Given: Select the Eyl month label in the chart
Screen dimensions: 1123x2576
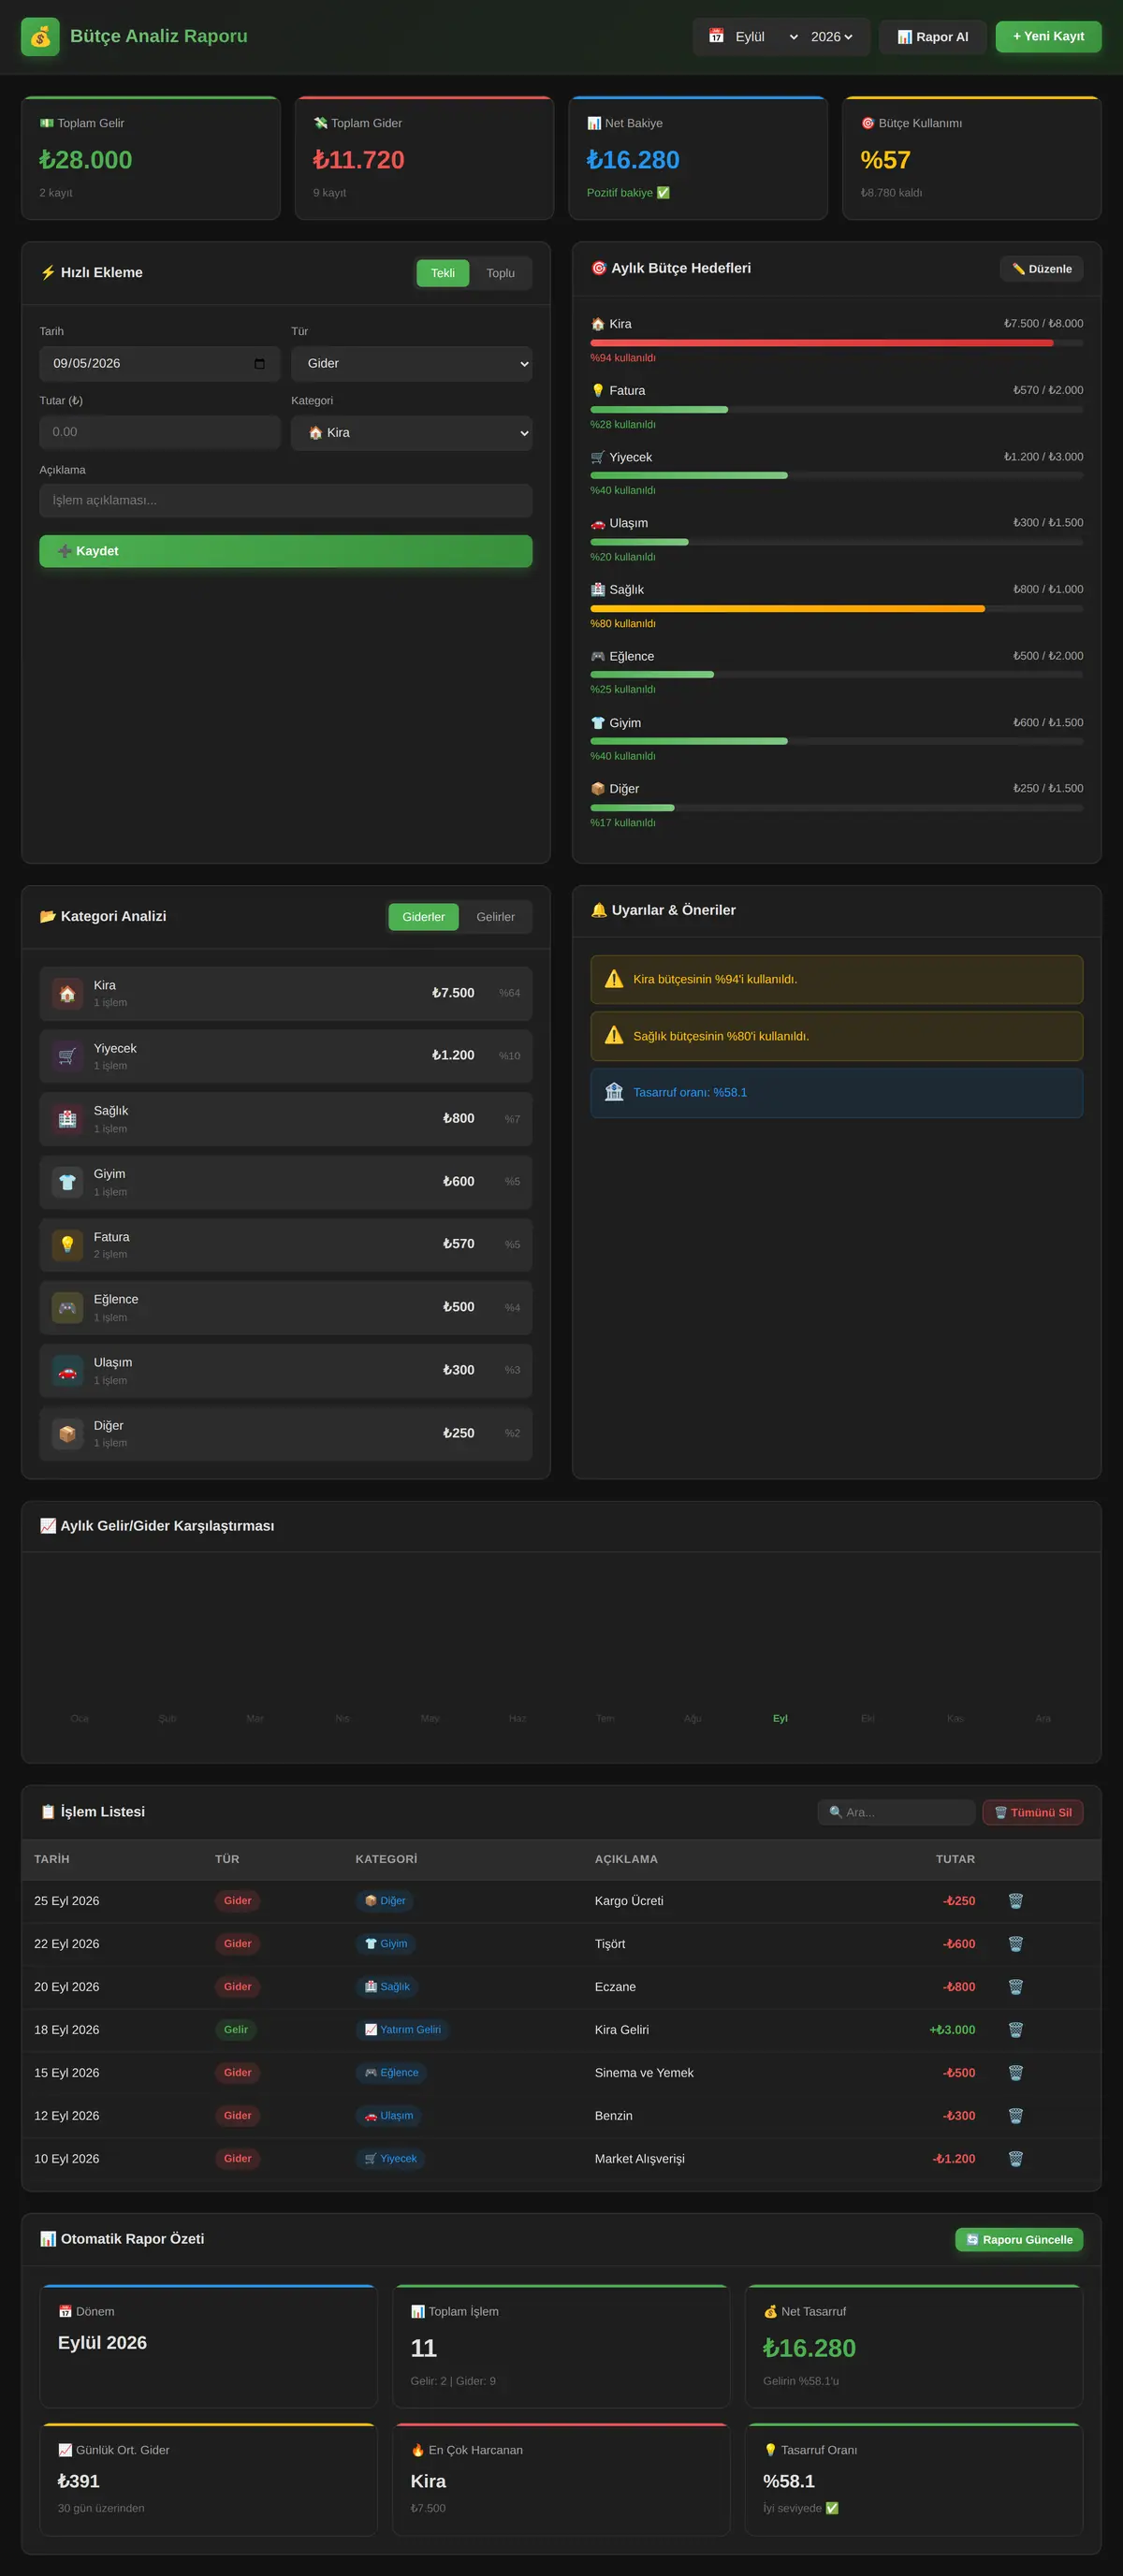Looking at the screenshot, I should tap(780, 1718).
